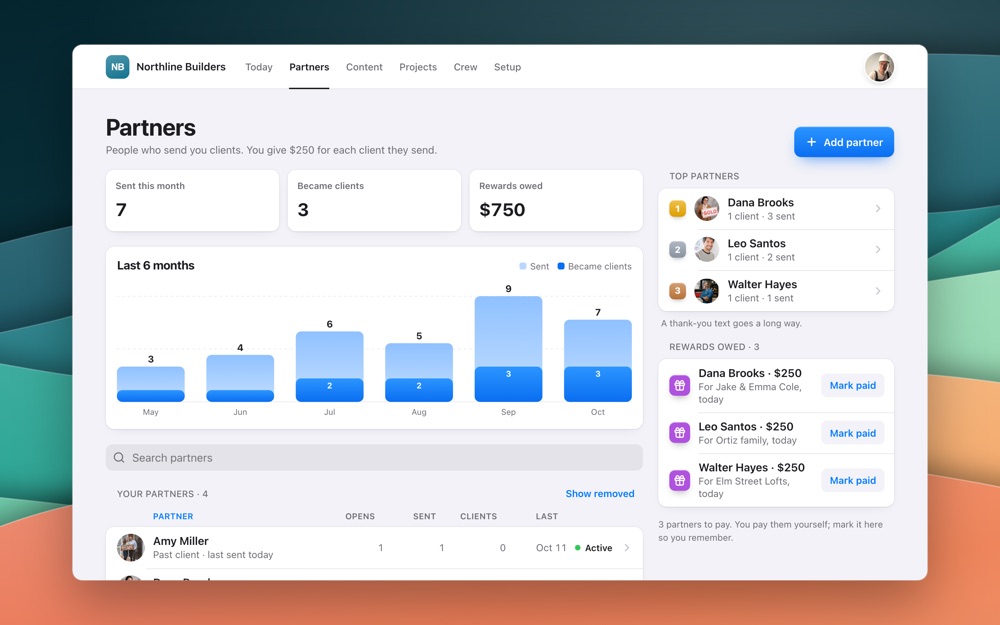
Task: Click the Became clients legend swatch
Action: (561, 266)
